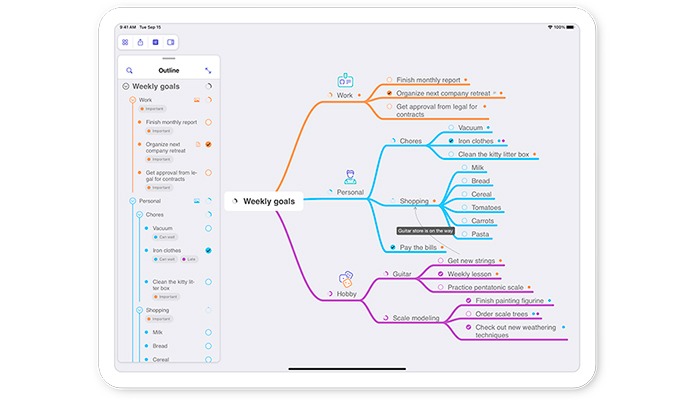700x400 pixels.
Task: Uncheck Iron clothes task in outline
Action: (208, 251)
